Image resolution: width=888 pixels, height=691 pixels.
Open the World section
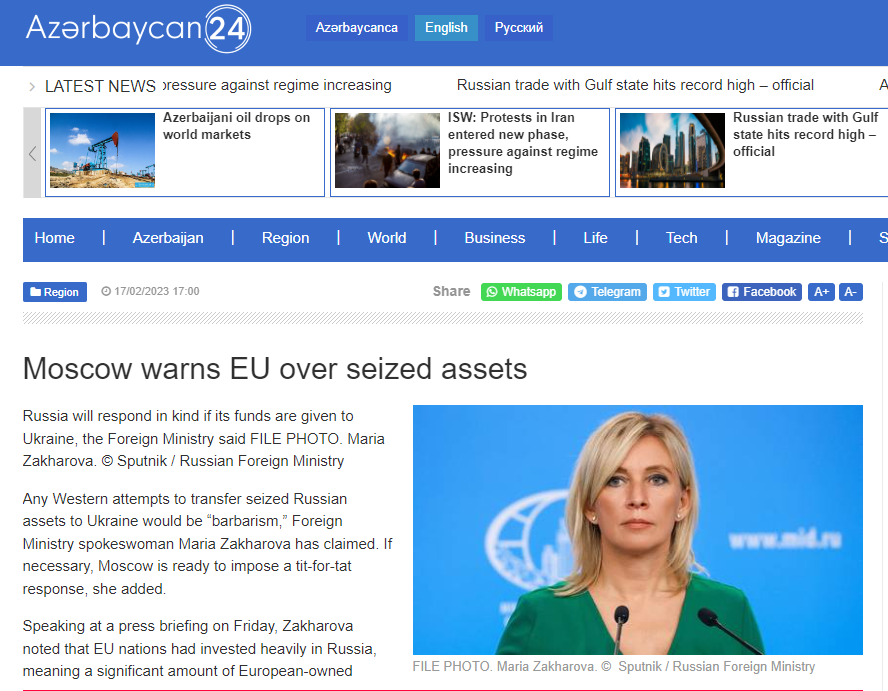click(x=387, y=238)
